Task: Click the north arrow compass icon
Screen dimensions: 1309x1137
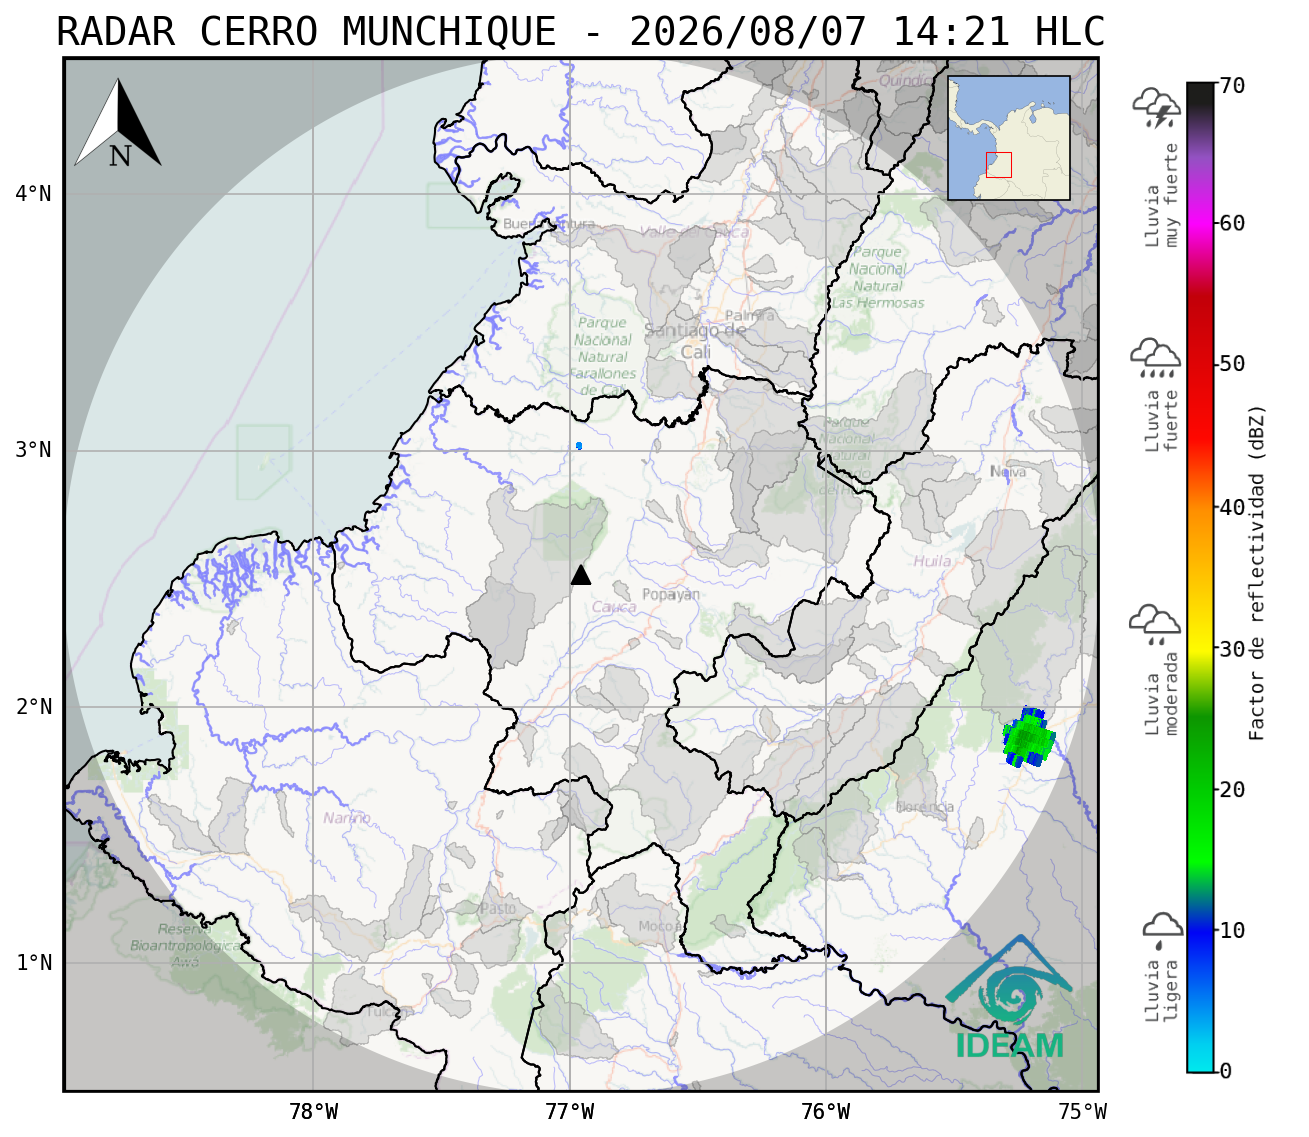Action: pyautogui.click(x=118, y=123)
